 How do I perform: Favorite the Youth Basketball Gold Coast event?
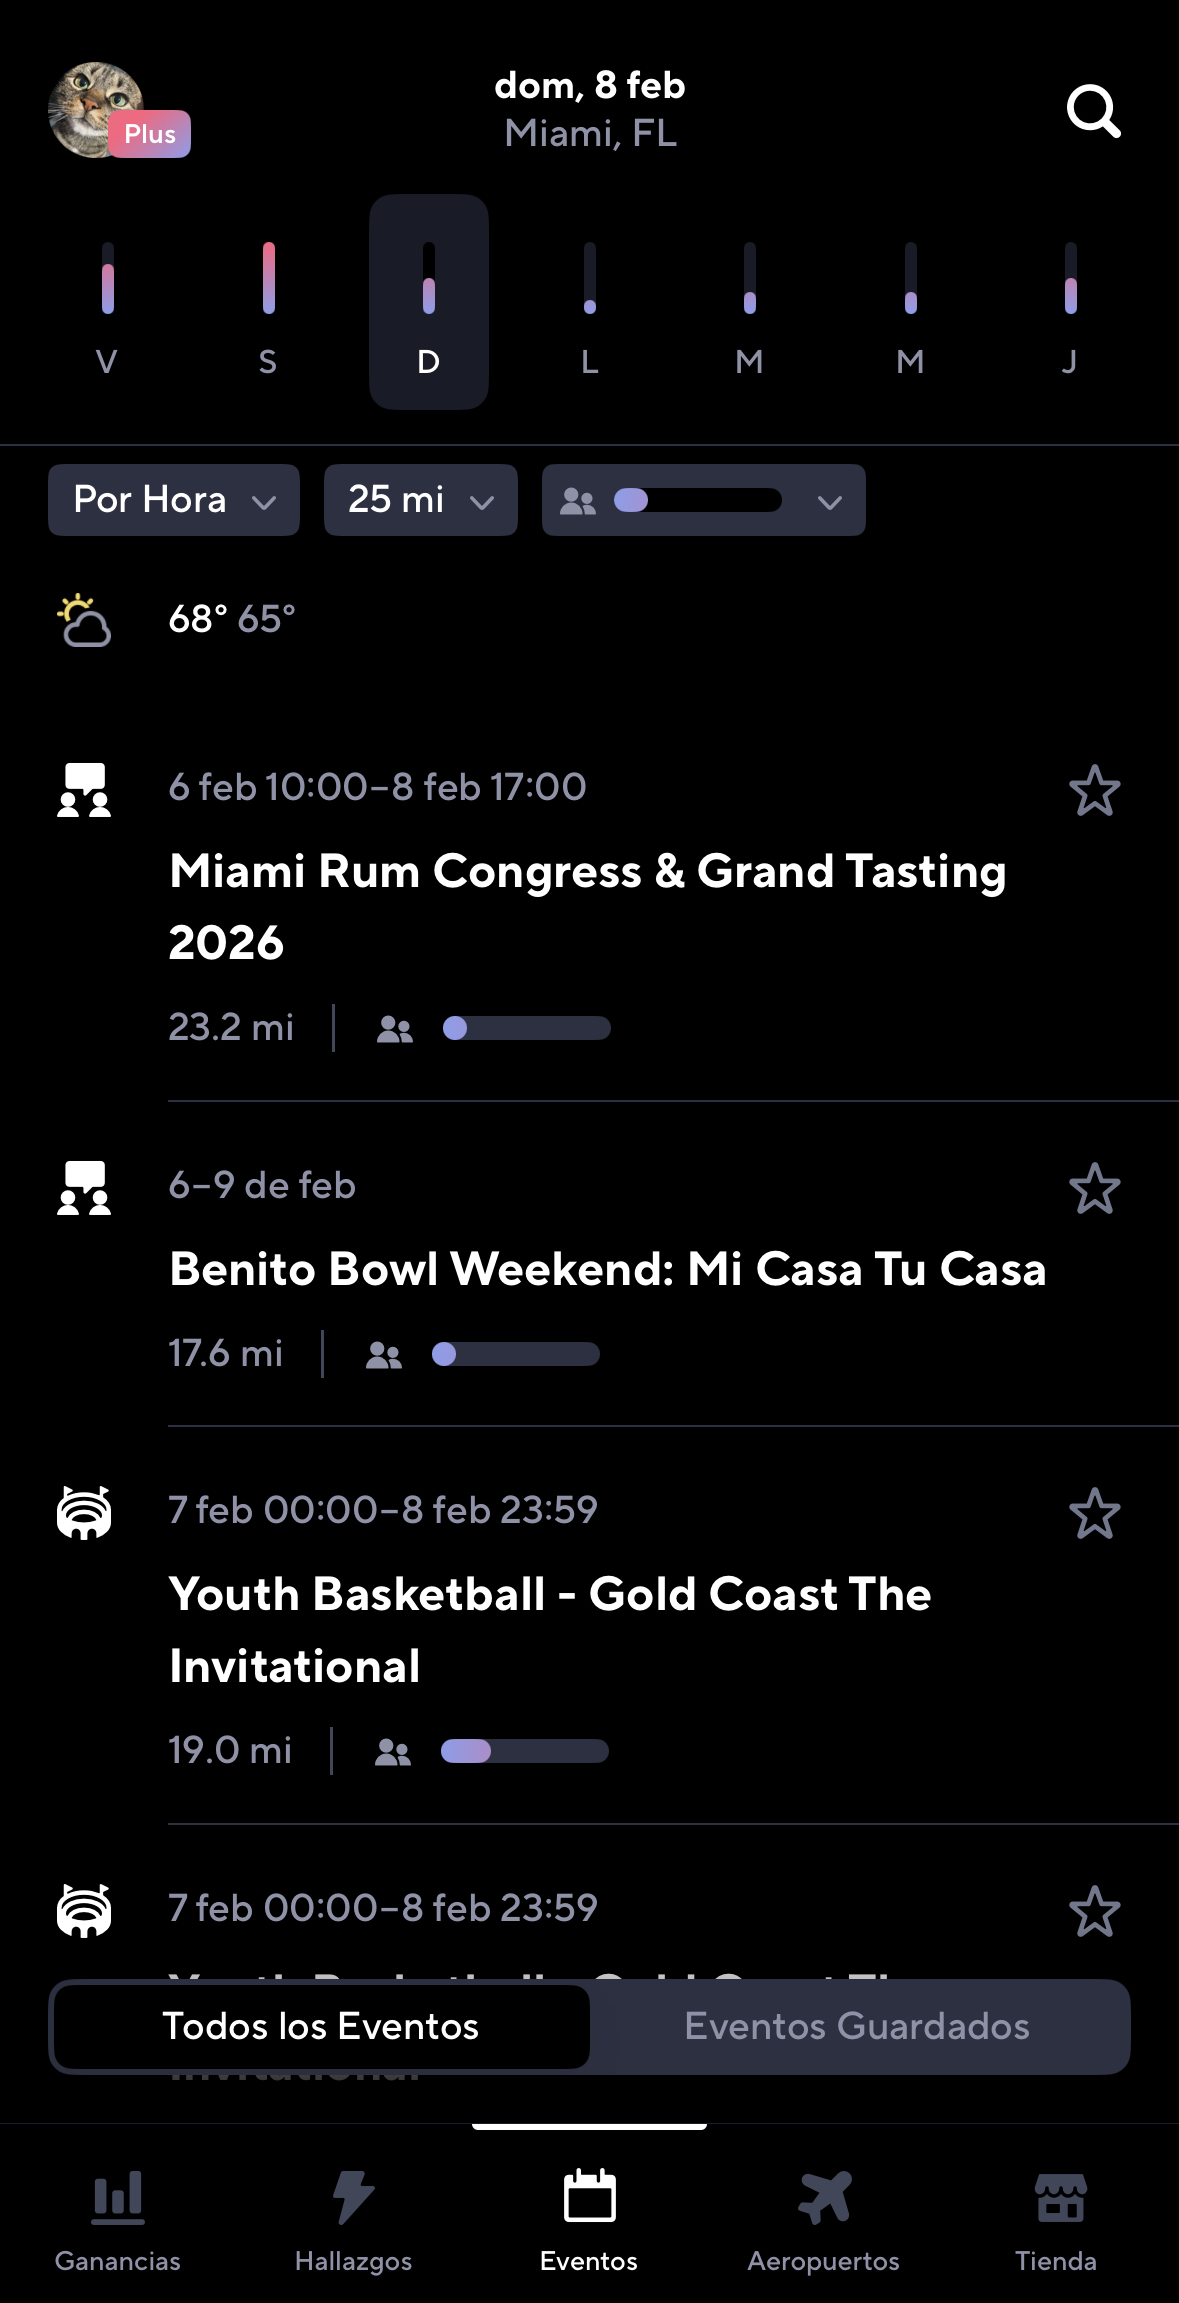1094,1513
